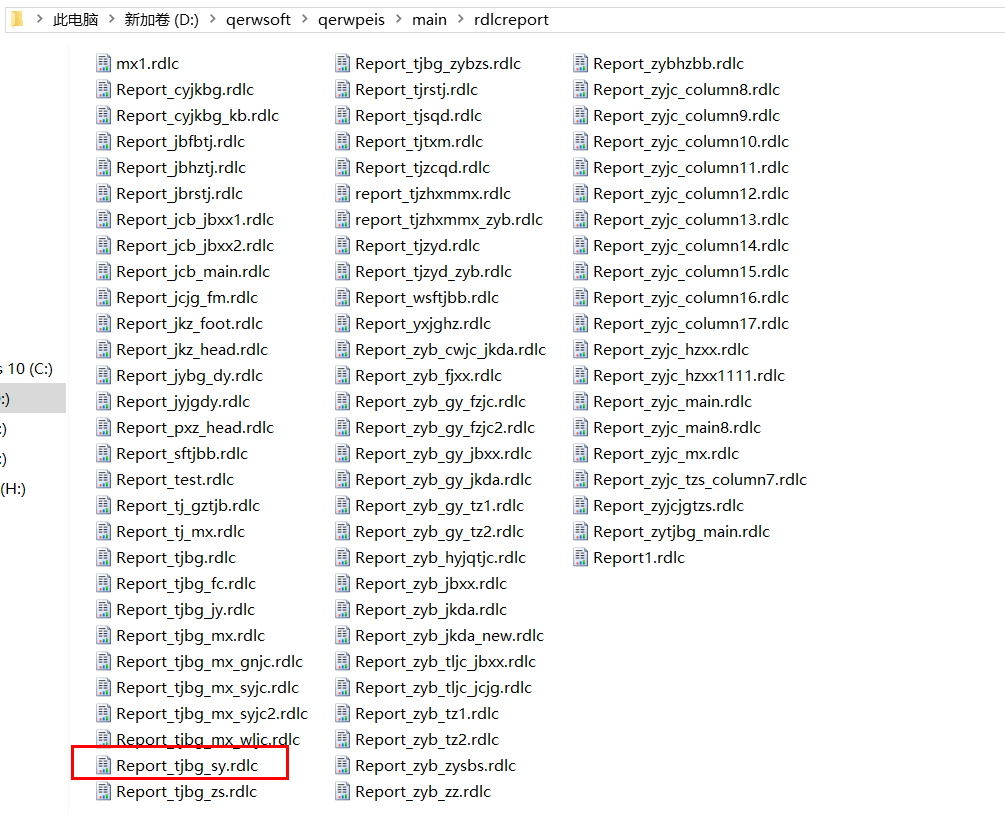Click the Report_tjbg_zs.rdlc file icon
The image size is (1005, 832).
[x=103, y=792]
